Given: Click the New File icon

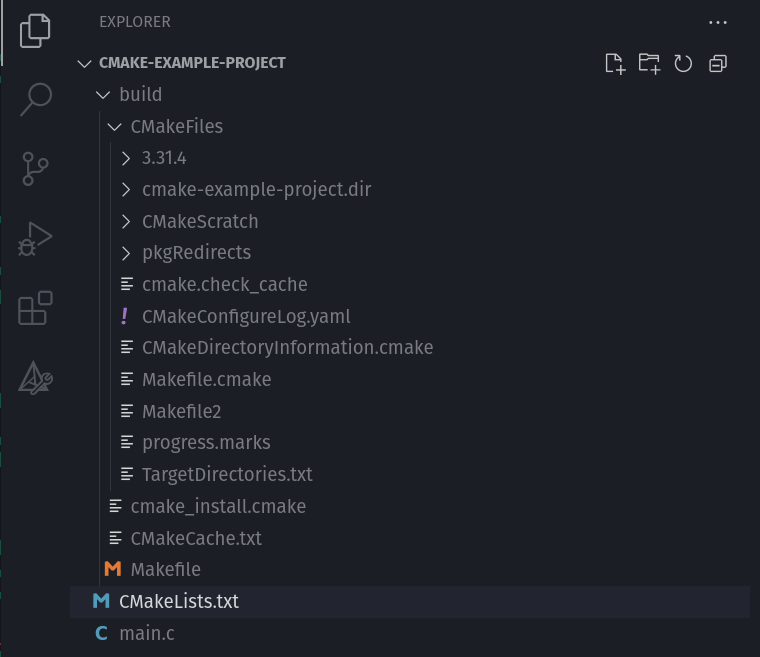Looking at the screenshot, I should tap(615, 63).
